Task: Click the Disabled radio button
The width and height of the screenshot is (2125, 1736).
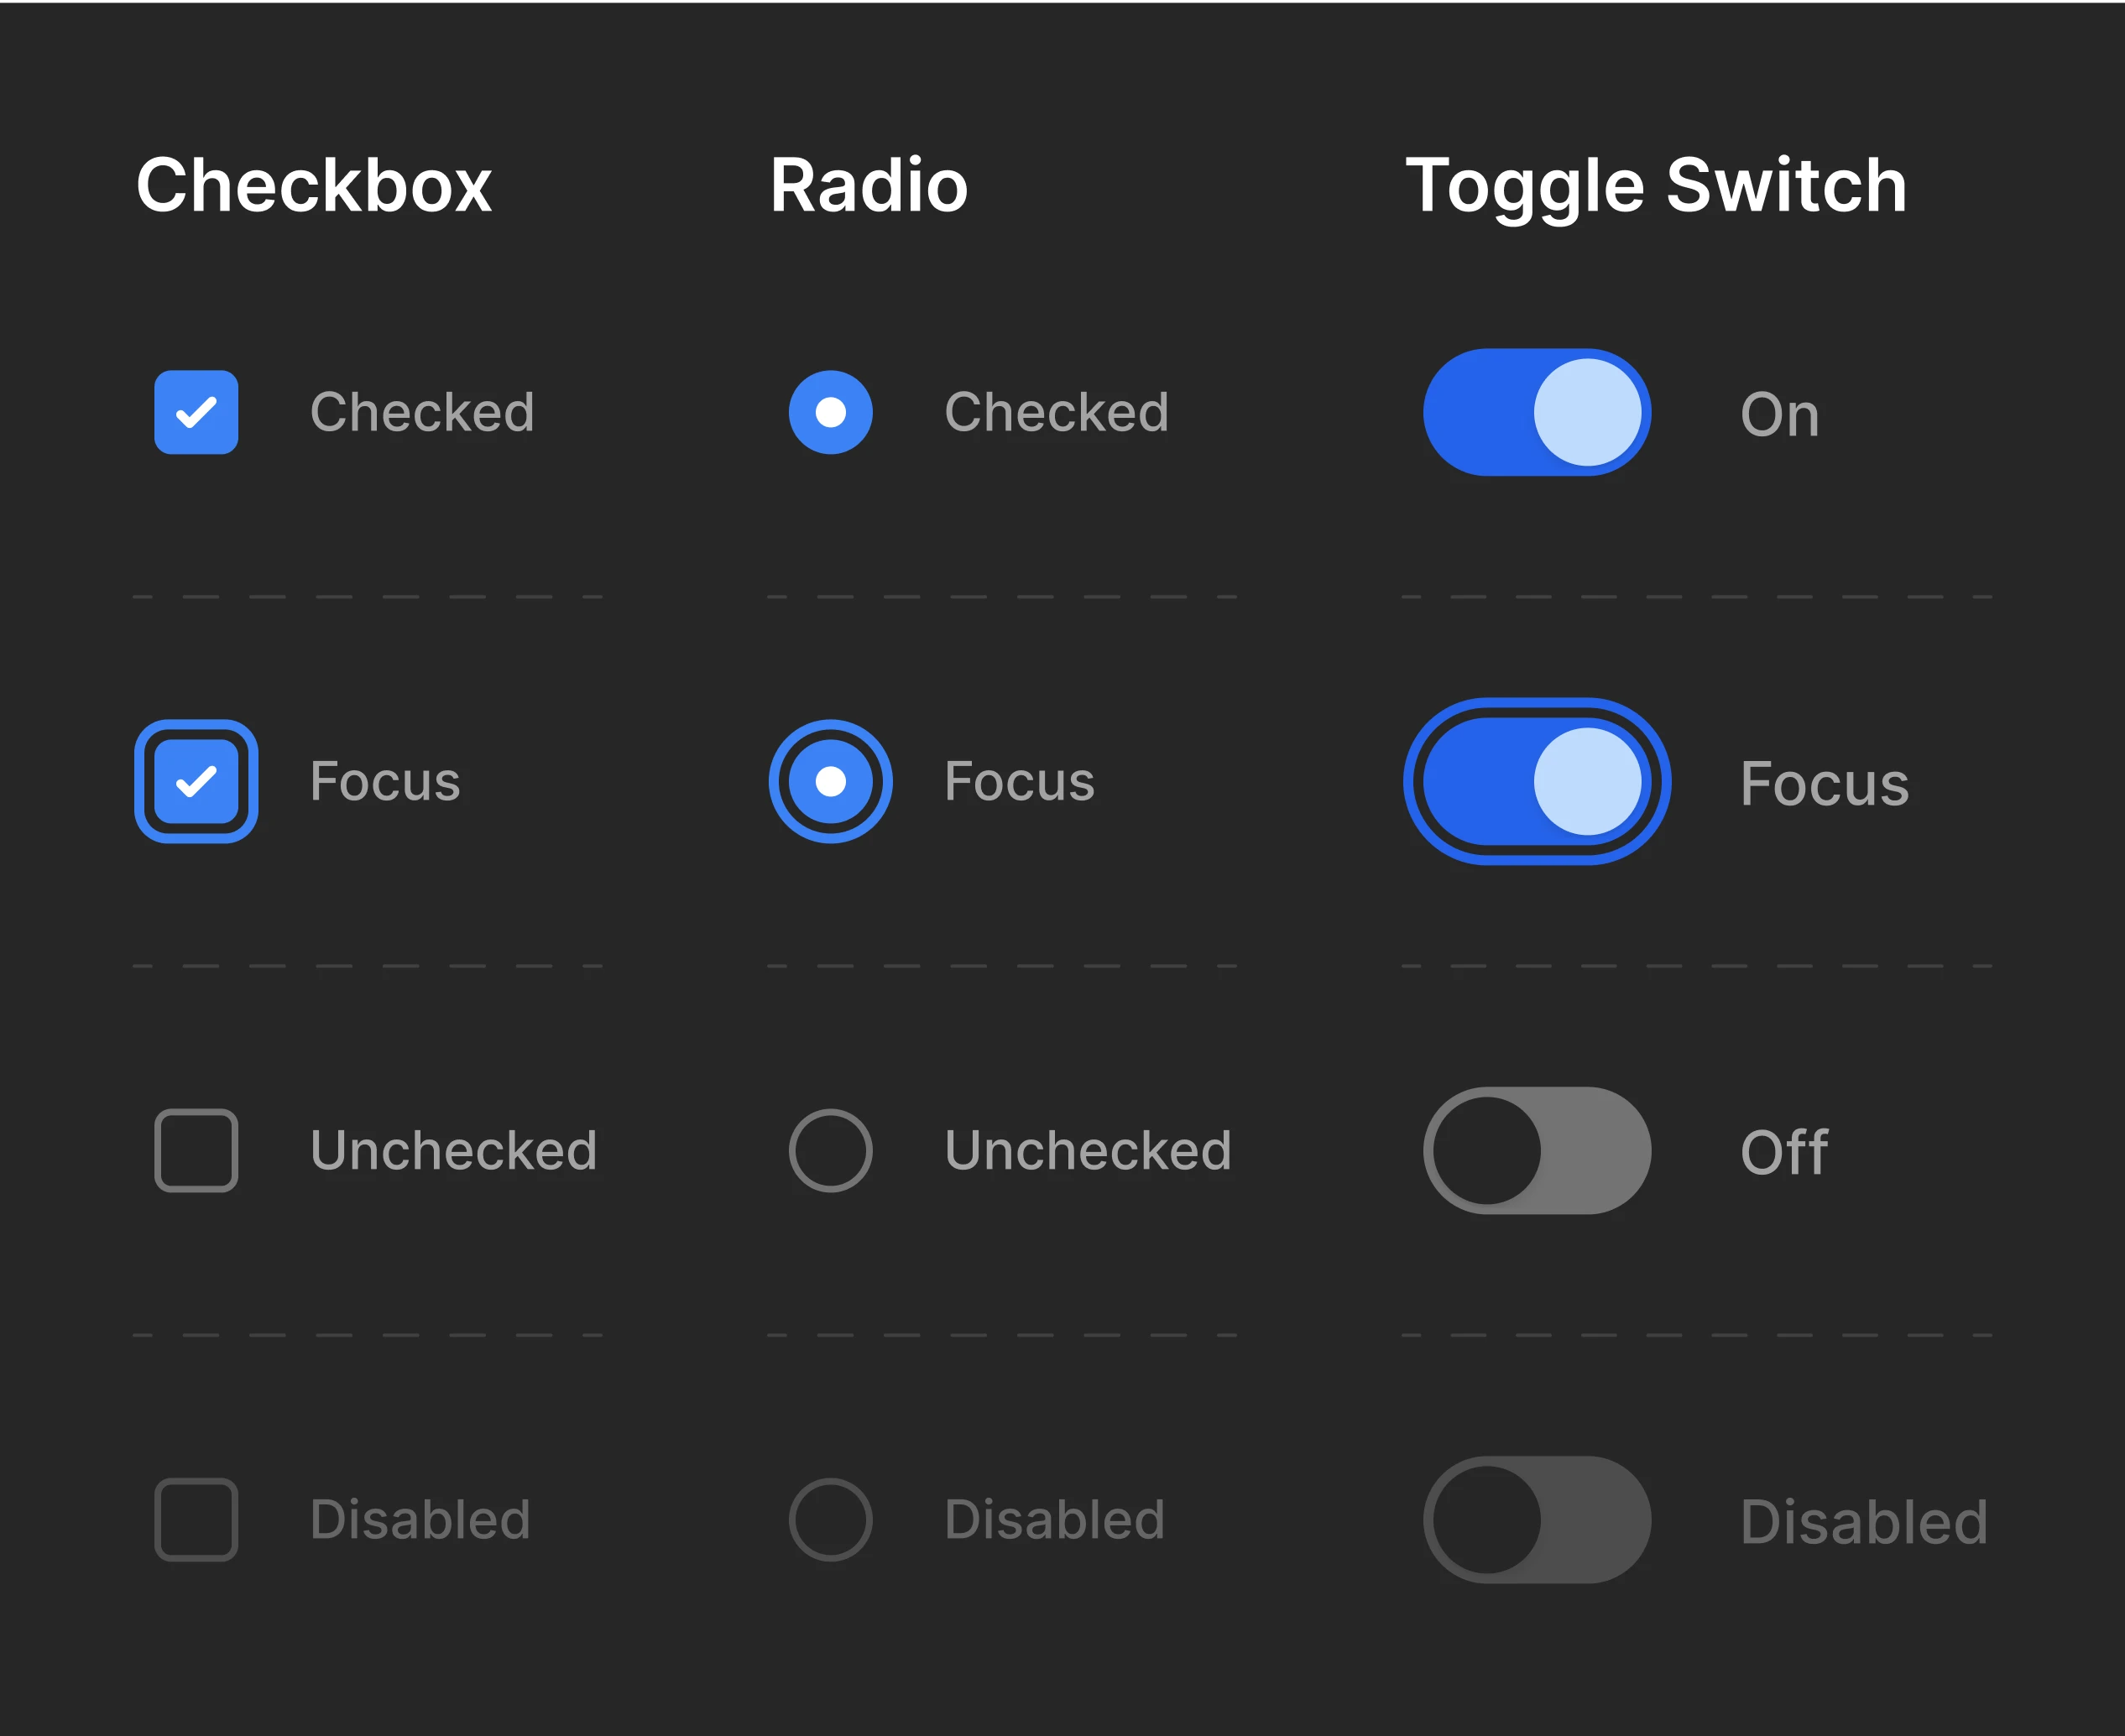Action: click(x=830, y=1519)
